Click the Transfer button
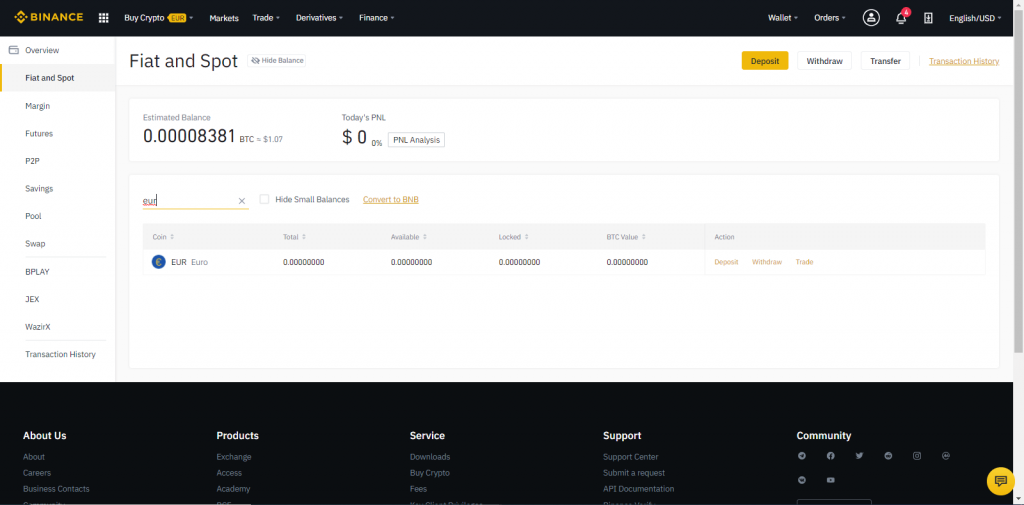The image size is (1024, 505). [885, 61]
